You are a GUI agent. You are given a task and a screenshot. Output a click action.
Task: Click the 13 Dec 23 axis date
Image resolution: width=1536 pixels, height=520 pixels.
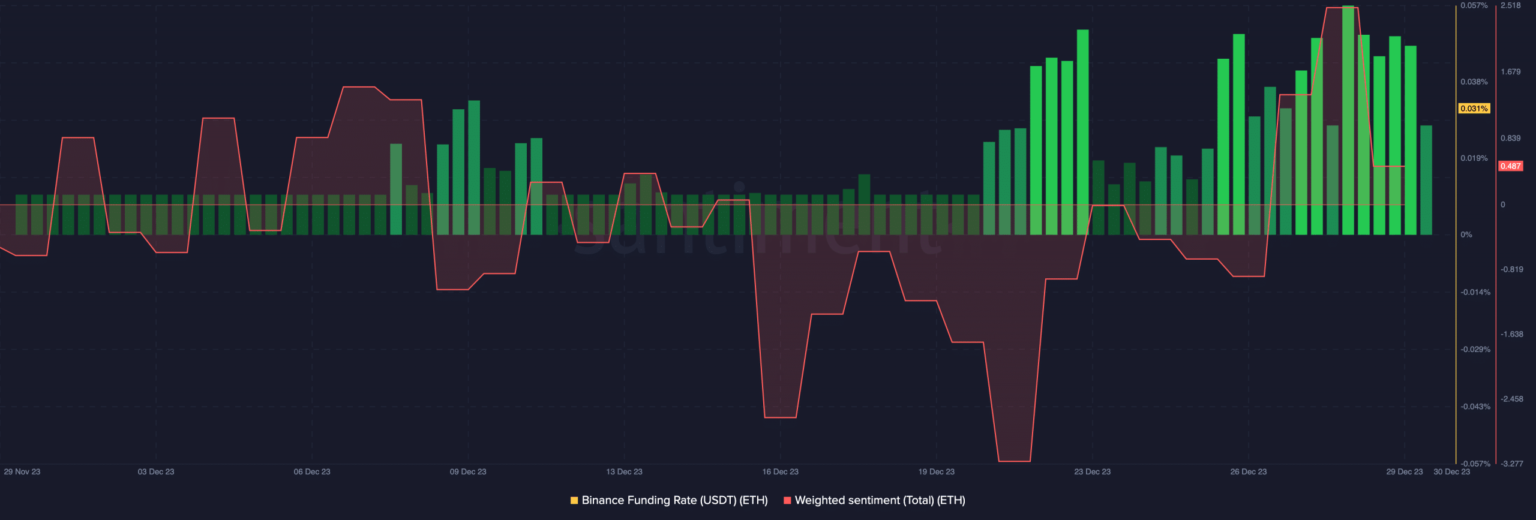[x=624, y=471]
